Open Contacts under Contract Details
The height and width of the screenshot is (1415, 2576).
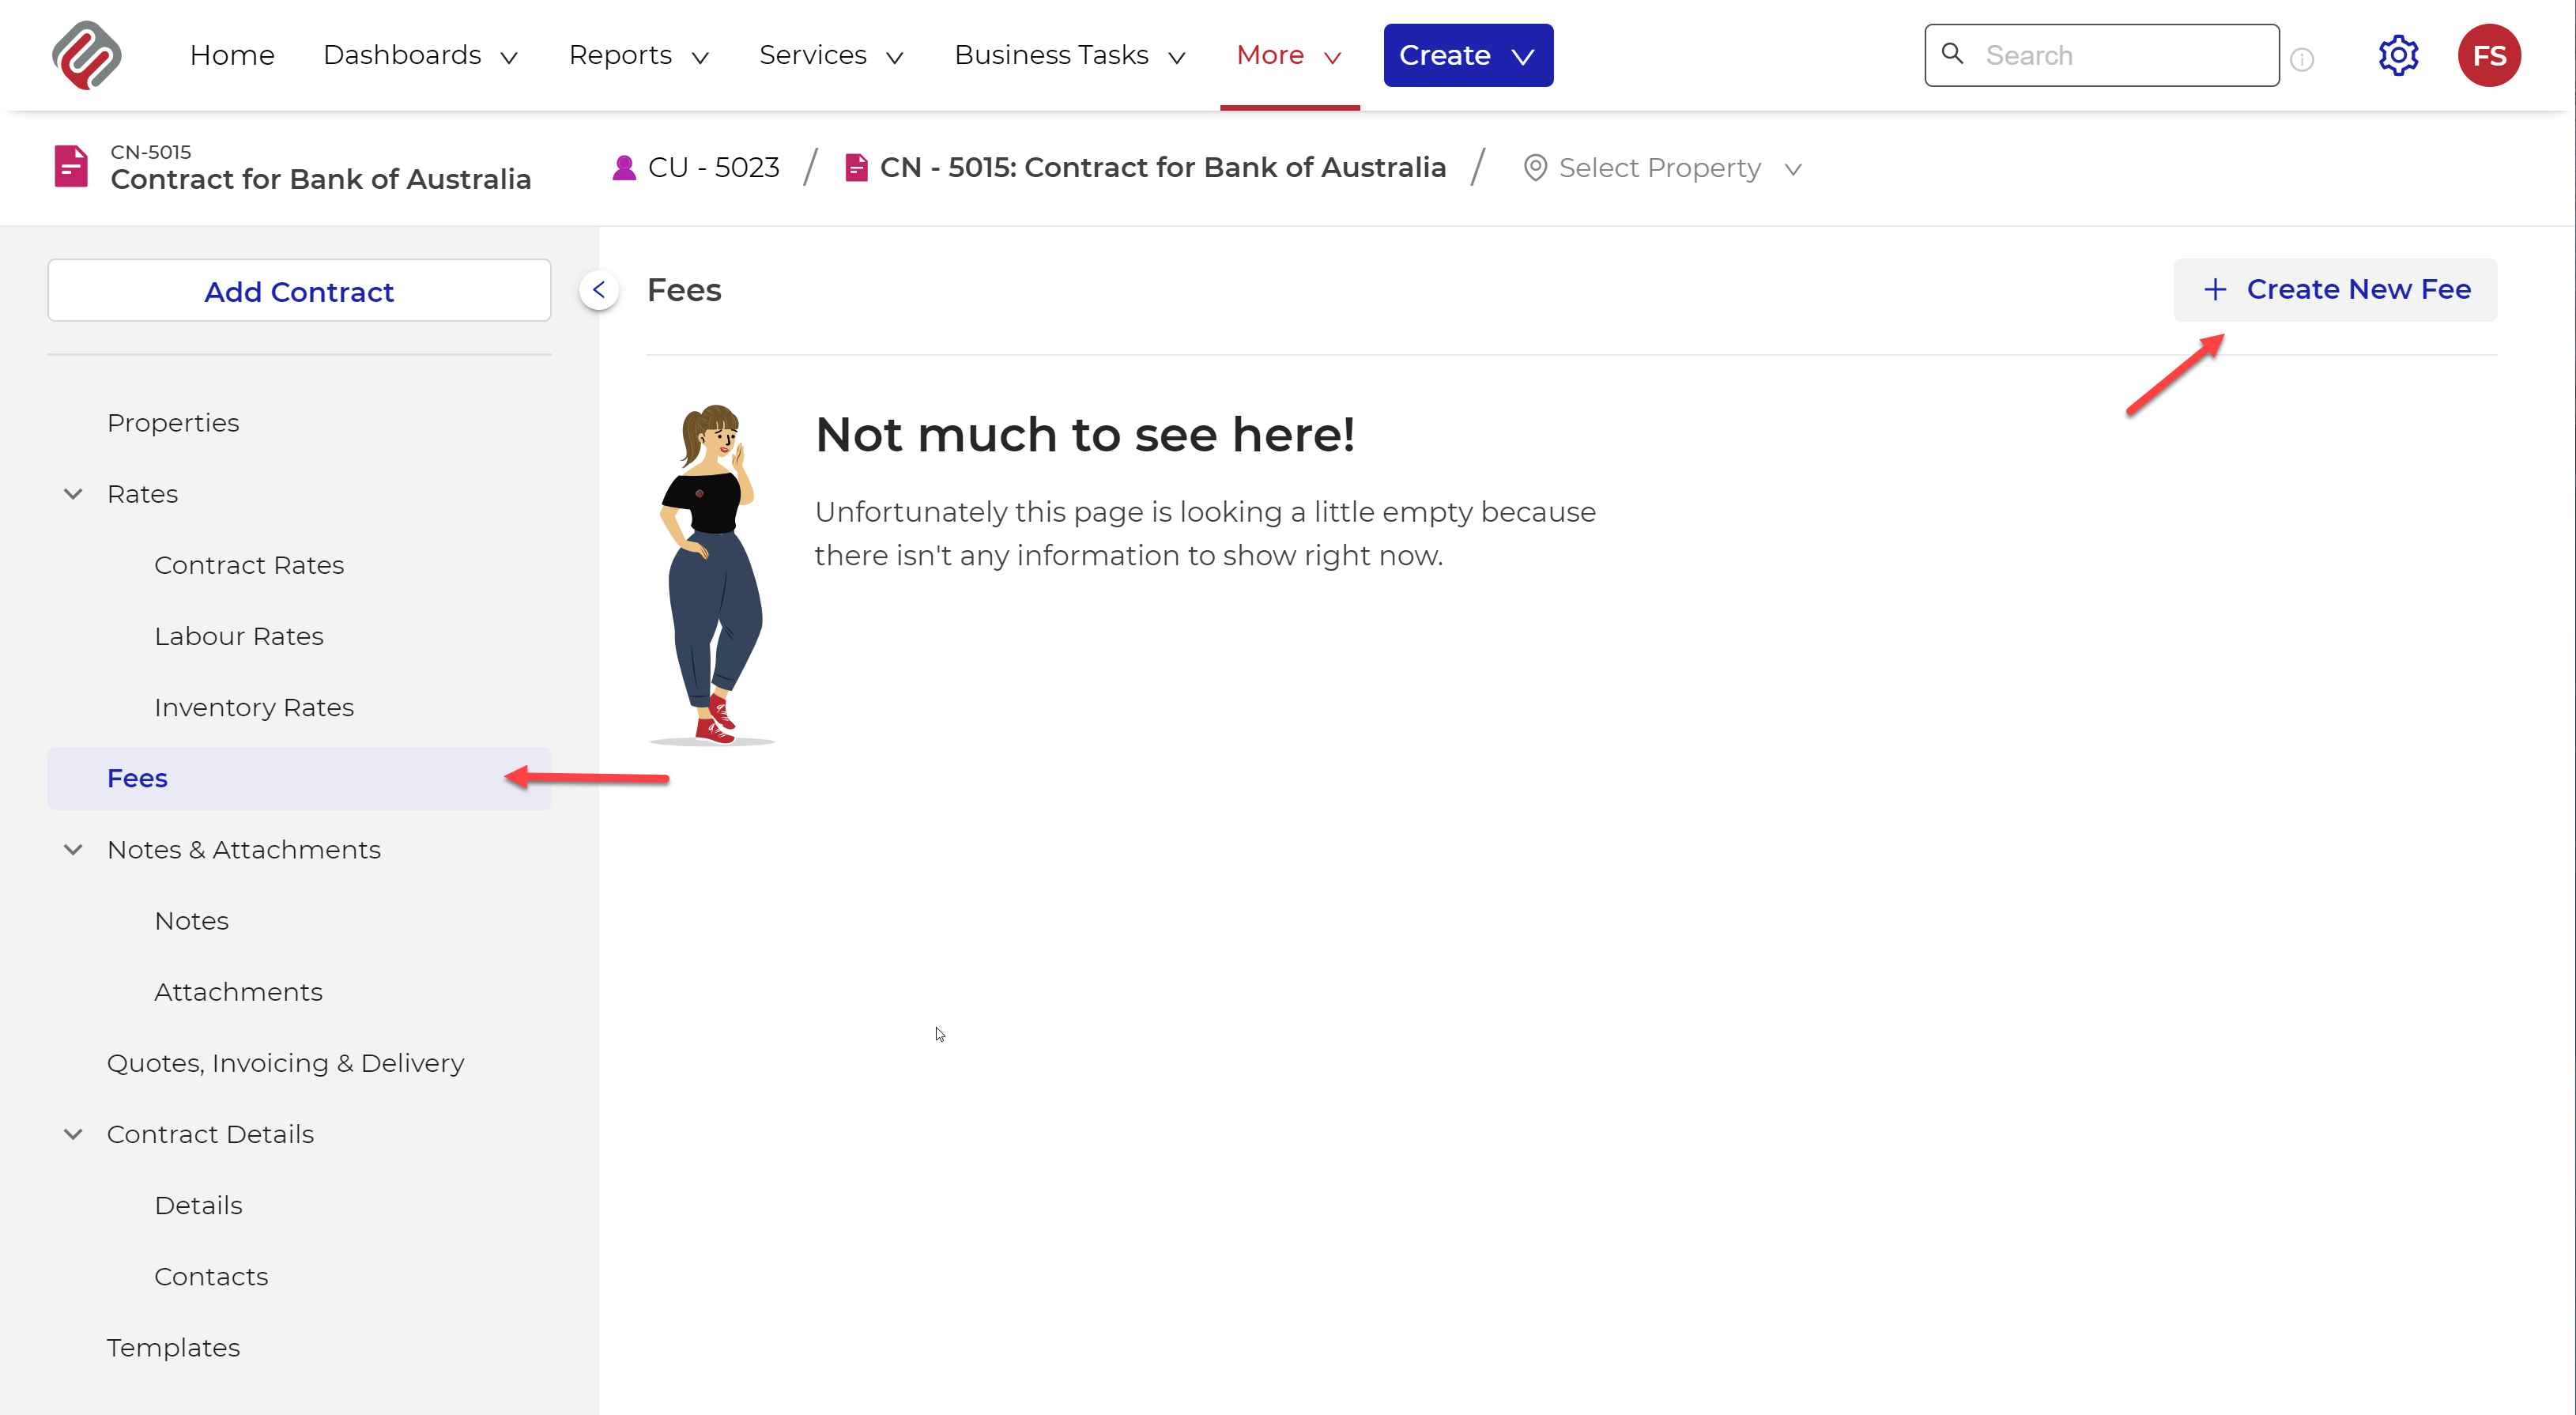(x=211, y=1276)
